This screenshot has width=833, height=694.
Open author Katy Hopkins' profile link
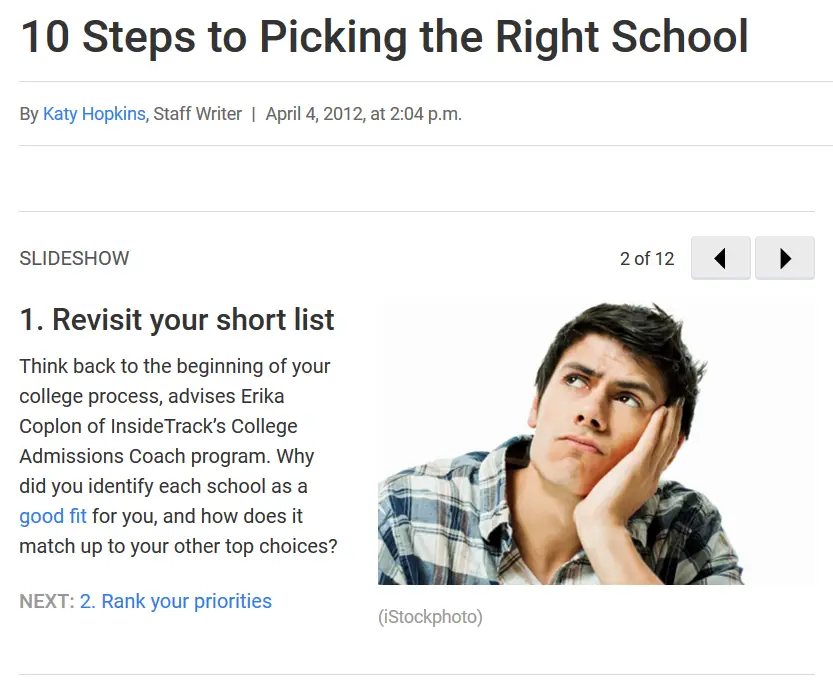click(95, 114)
